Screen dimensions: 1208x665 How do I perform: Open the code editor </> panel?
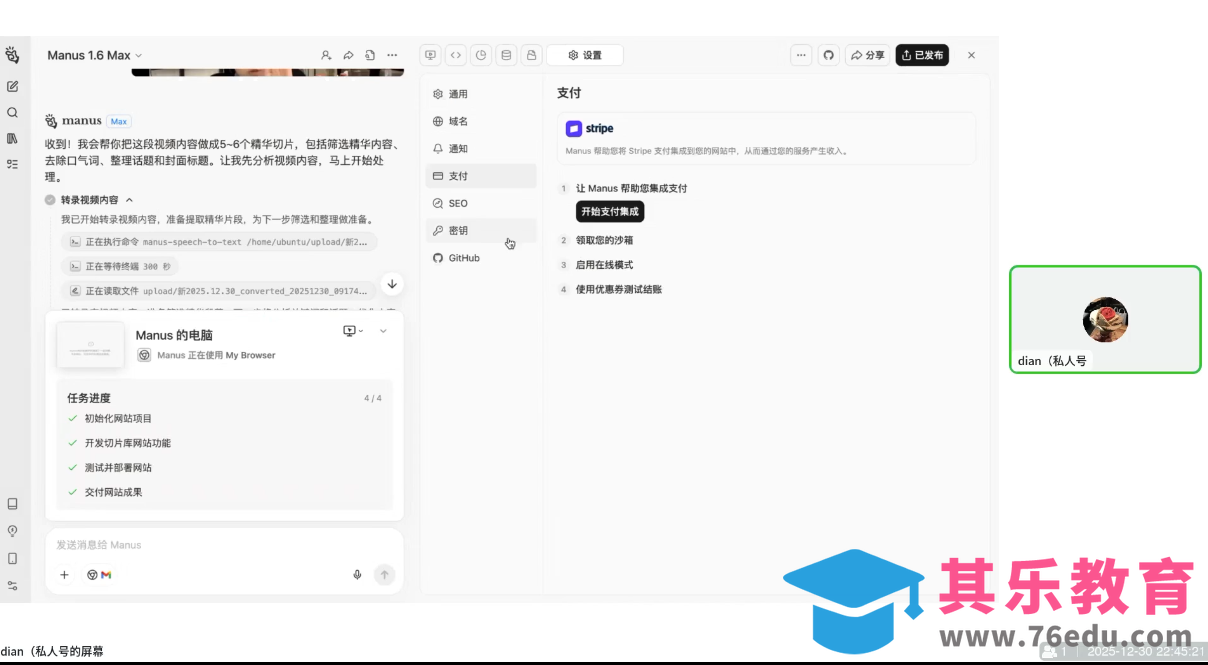pos(456,55)
